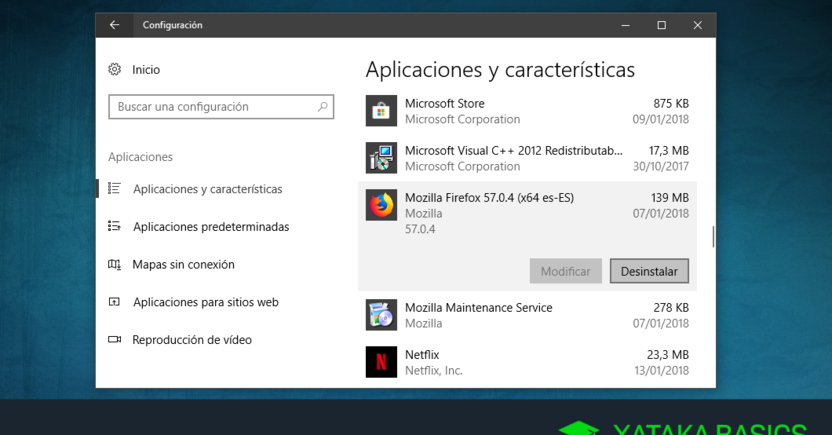Image resolution: width=832 pixels, height=435 pixels.
Task: Maximize the Configuración window
Action: pos(661,25)
